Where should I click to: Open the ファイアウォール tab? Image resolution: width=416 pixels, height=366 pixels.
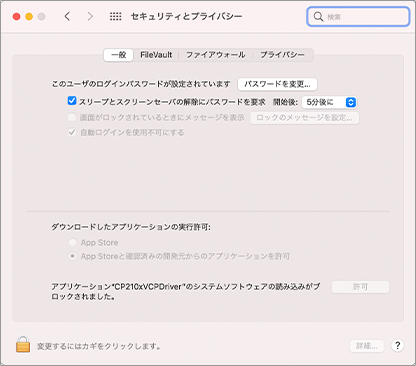click(x=216, y=55)
